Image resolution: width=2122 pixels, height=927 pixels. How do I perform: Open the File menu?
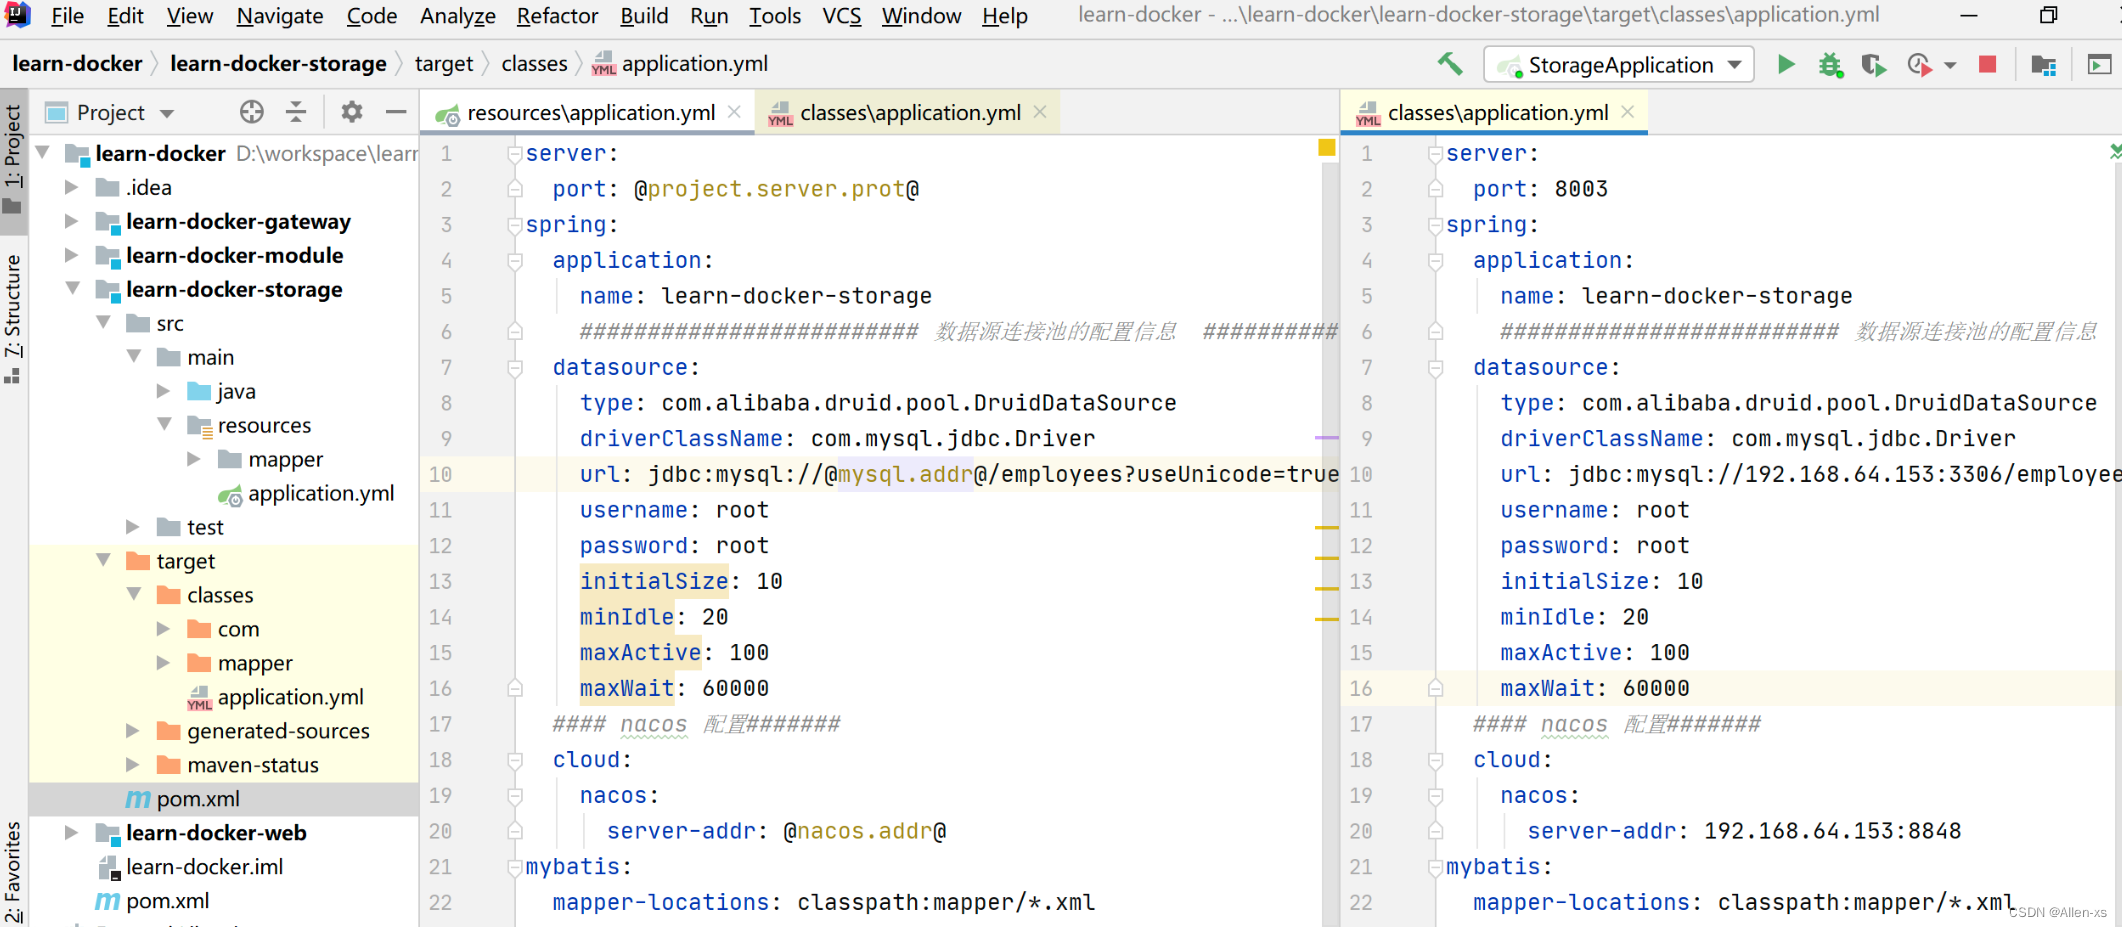pos(67,16)
